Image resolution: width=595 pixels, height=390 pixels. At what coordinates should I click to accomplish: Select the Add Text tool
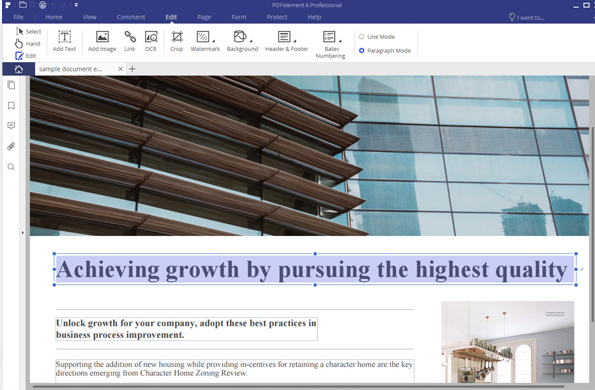(x=65, y=41)
